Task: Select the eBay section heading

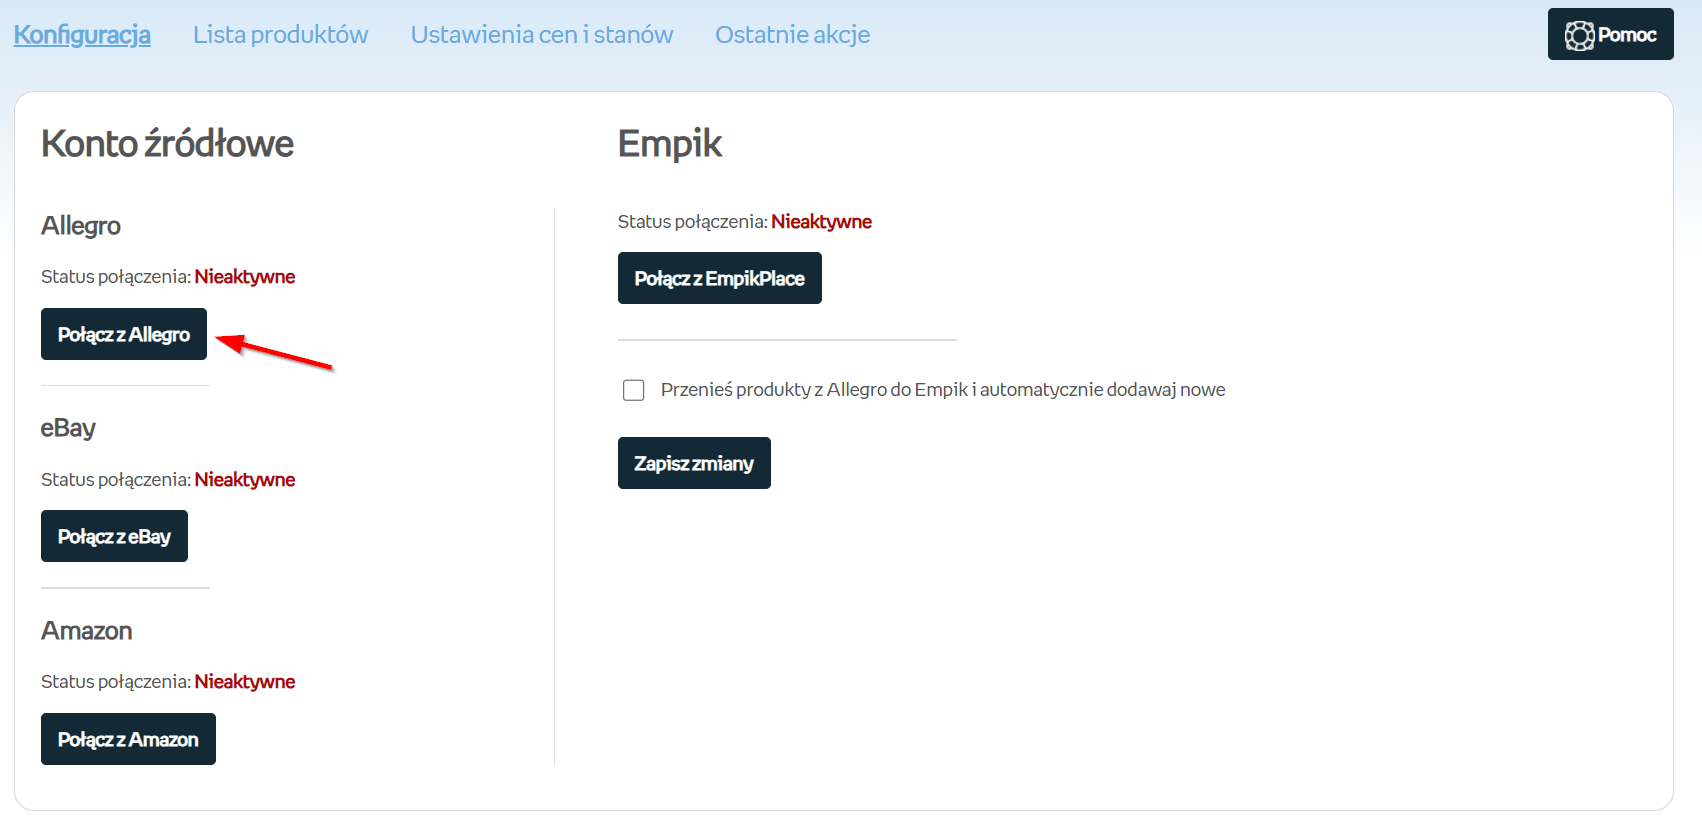Action: [x=68, y=428]
